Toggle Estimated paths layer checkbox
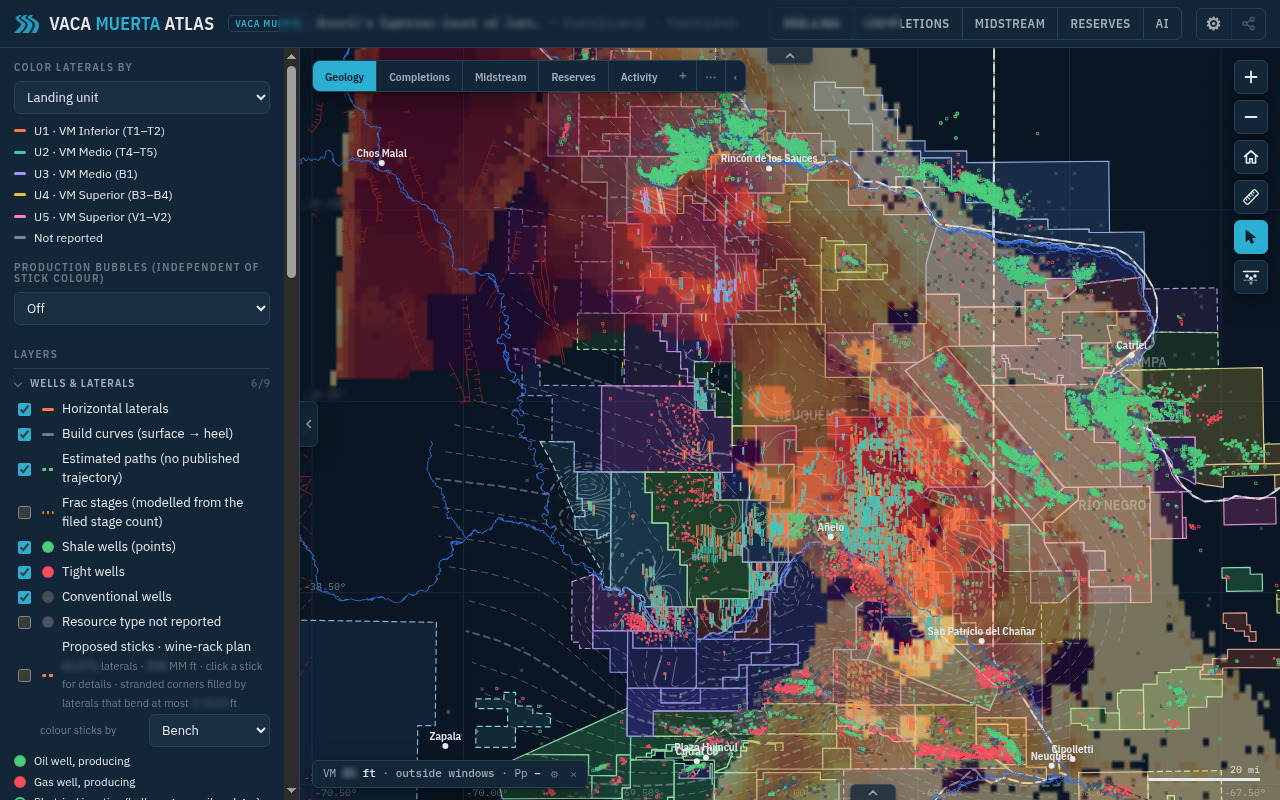This screenshot has height=800, width=1280. coord(25,469)
